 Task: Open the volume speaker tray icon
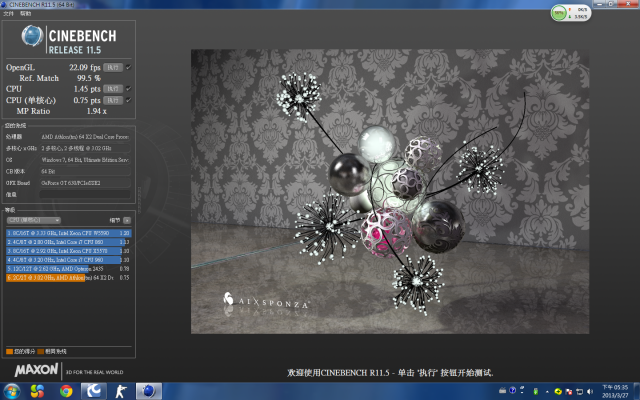590,391
